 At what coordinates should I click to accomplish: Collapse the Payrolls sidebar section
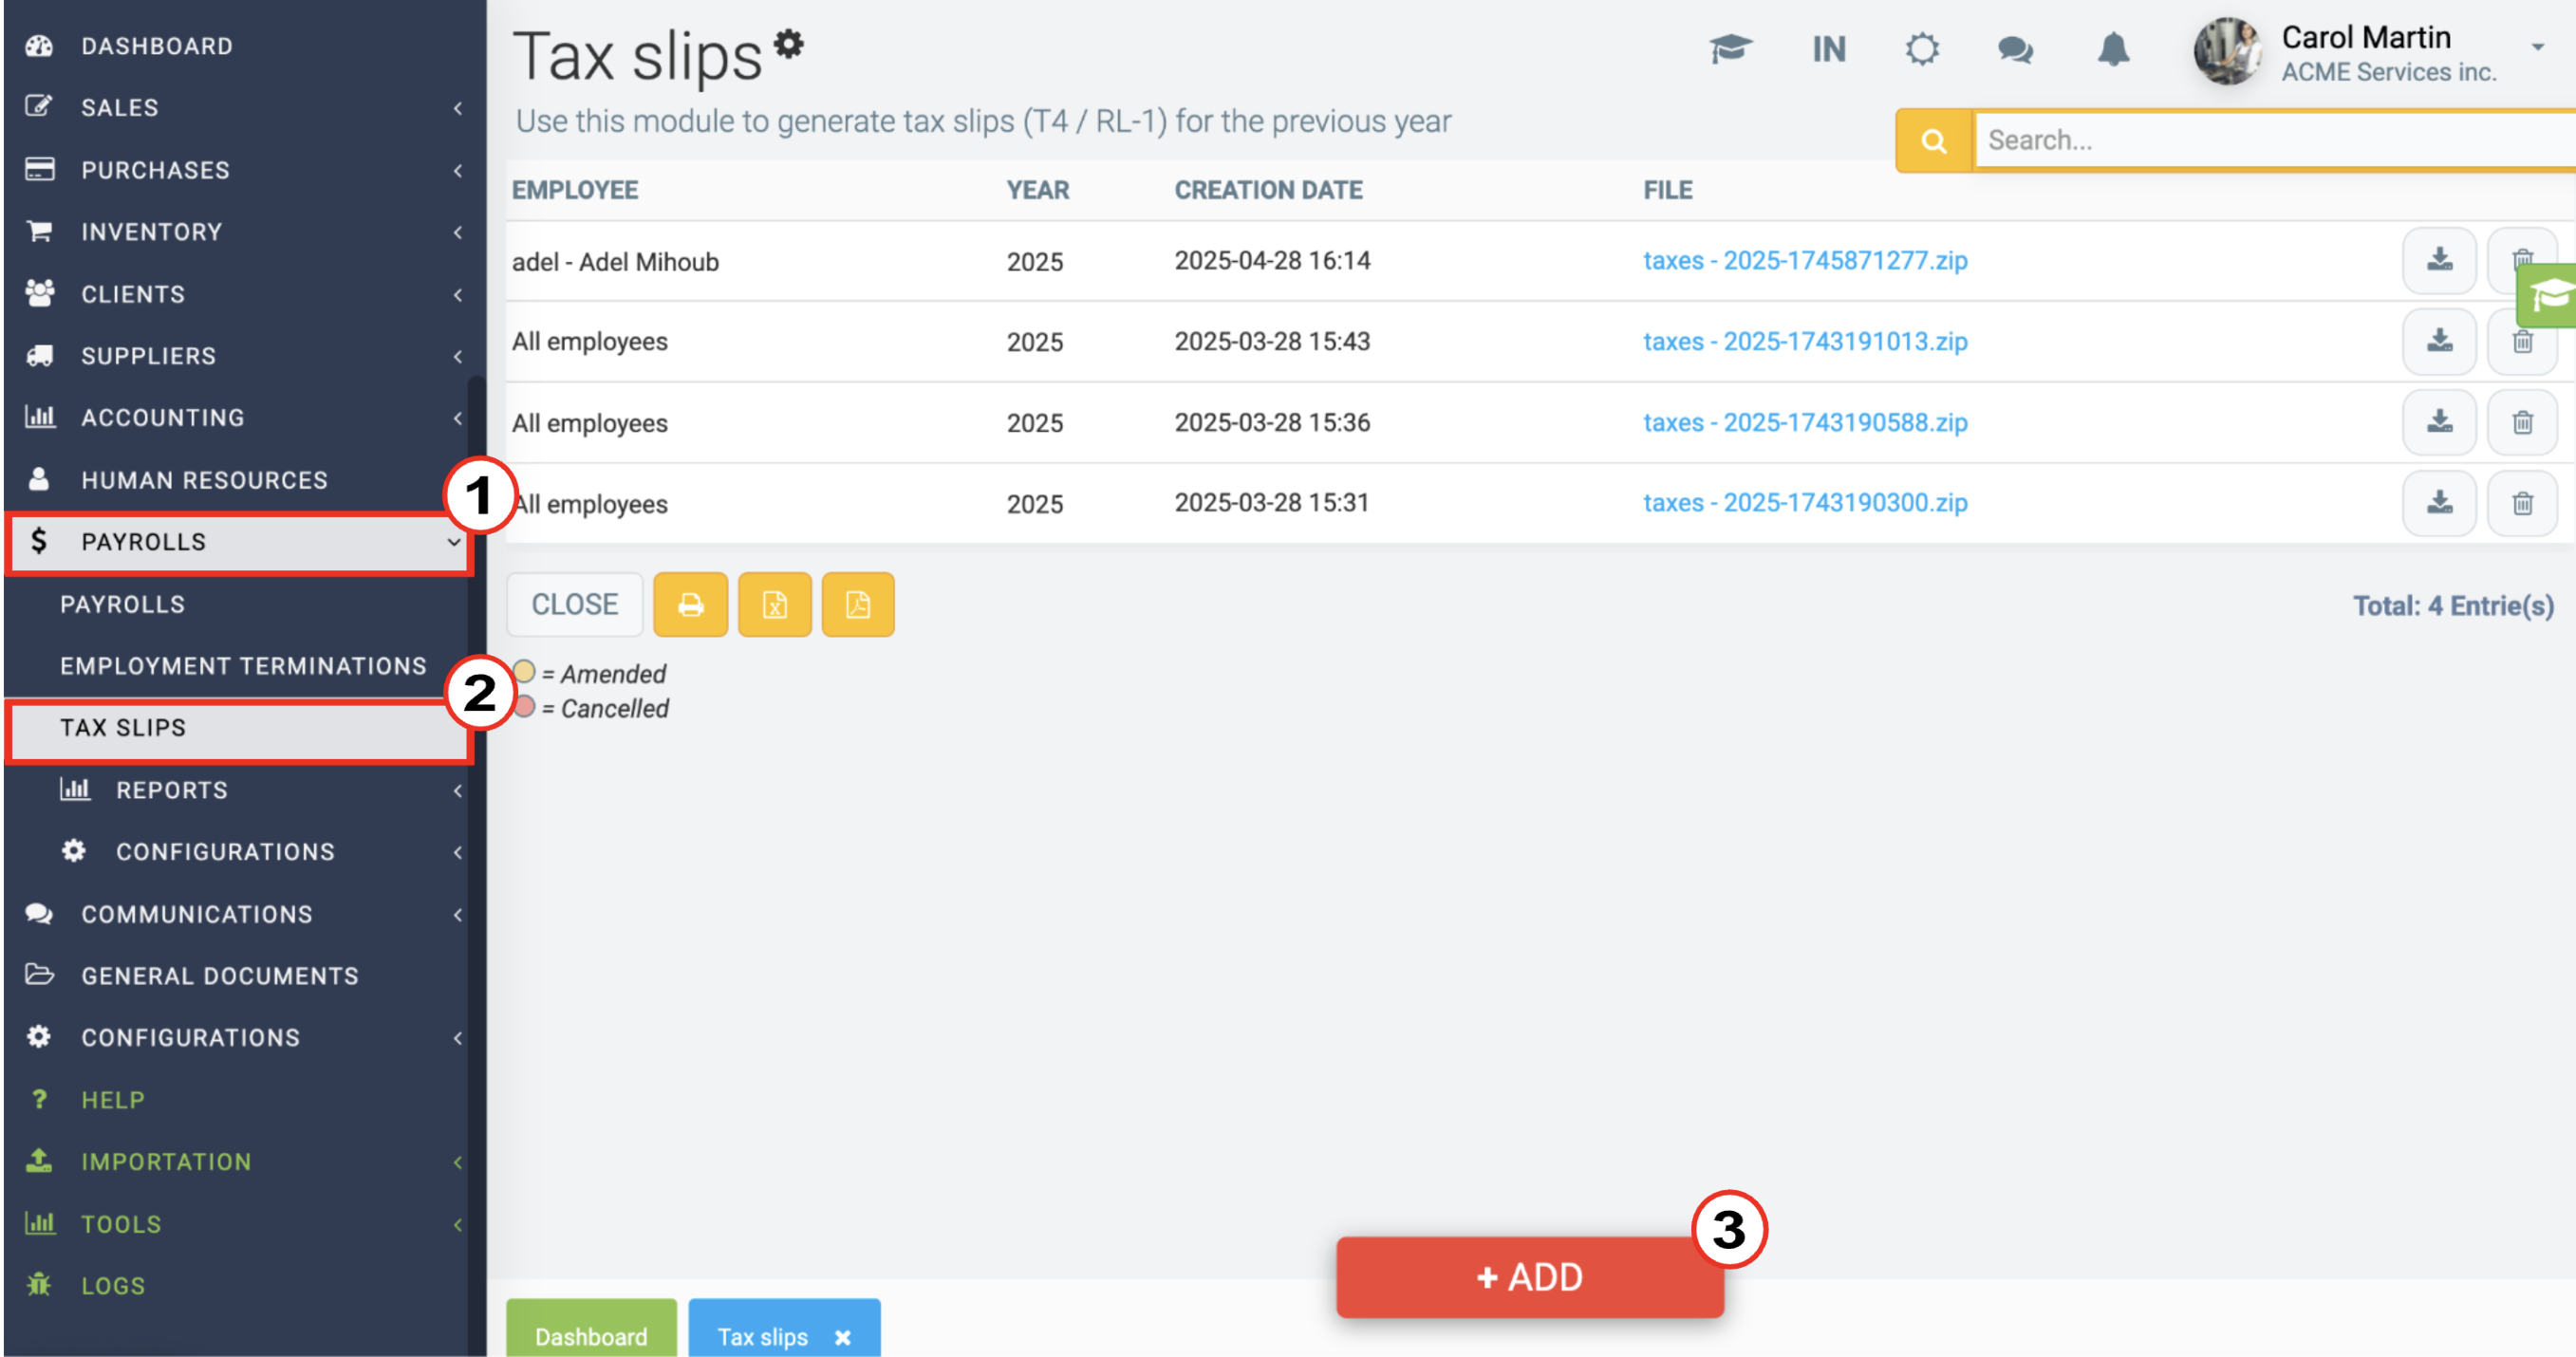point(240,542)
